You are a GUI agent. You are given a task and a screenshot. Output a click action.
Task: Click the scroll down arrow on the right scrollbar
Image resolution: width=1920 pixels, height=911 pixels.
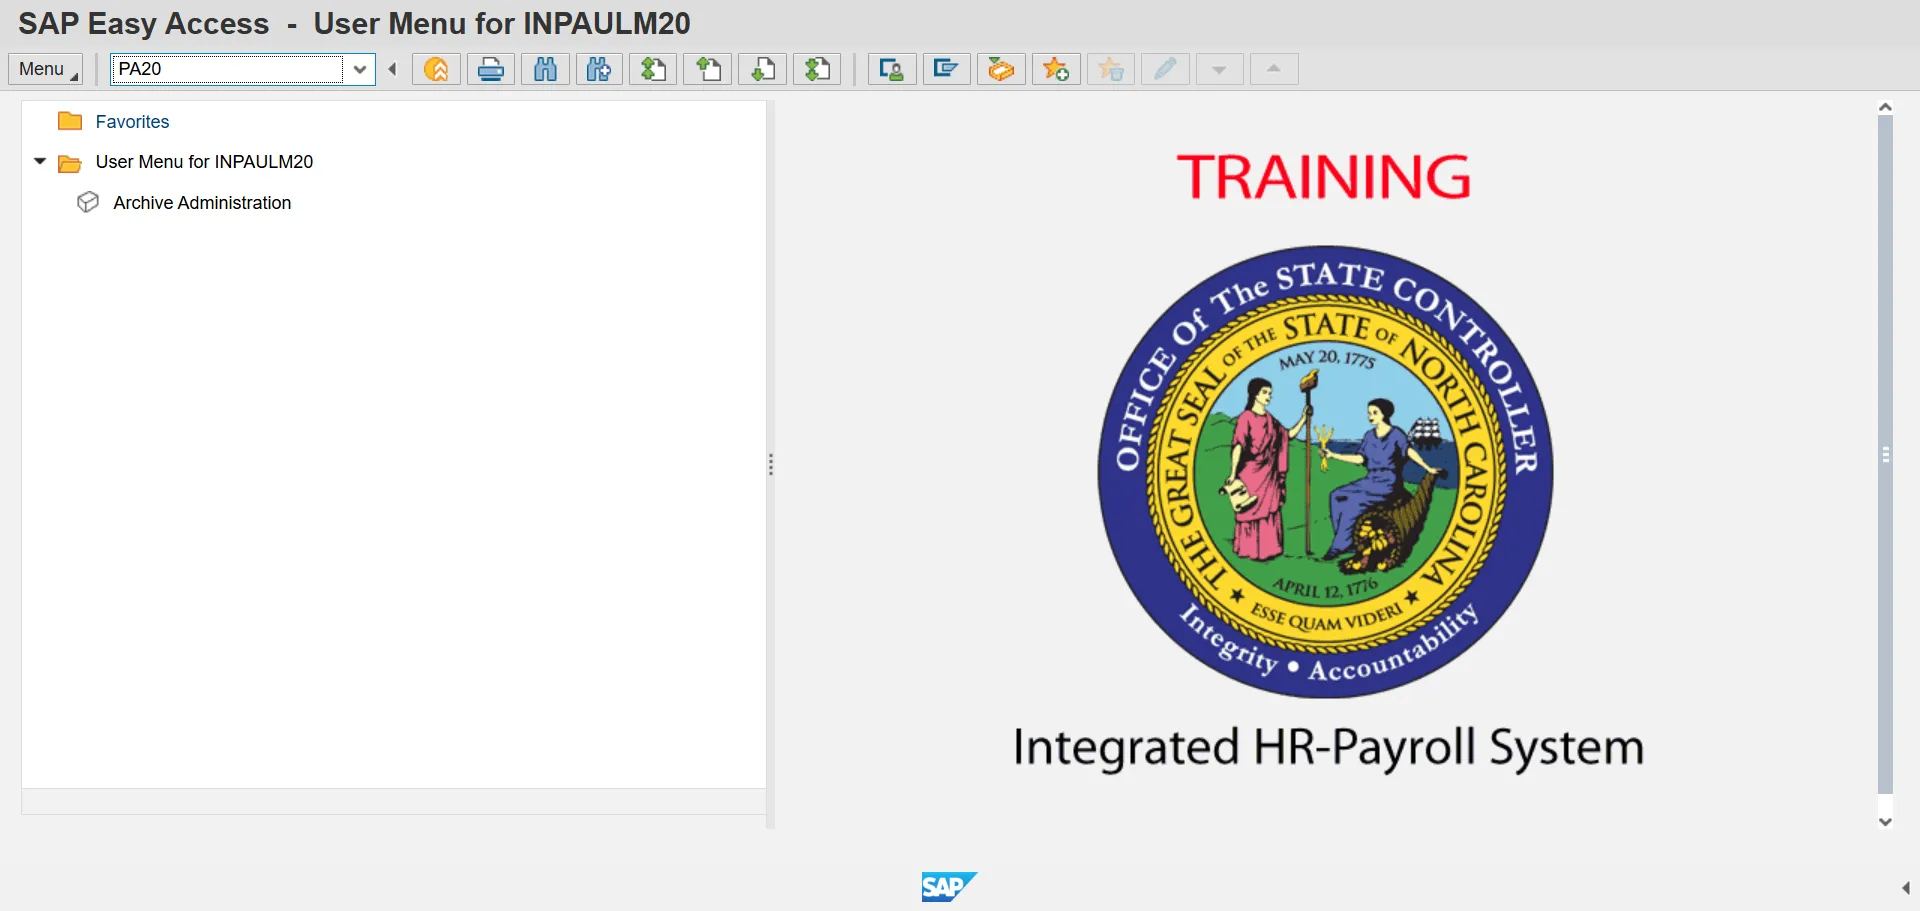(x=1885, y=822)
